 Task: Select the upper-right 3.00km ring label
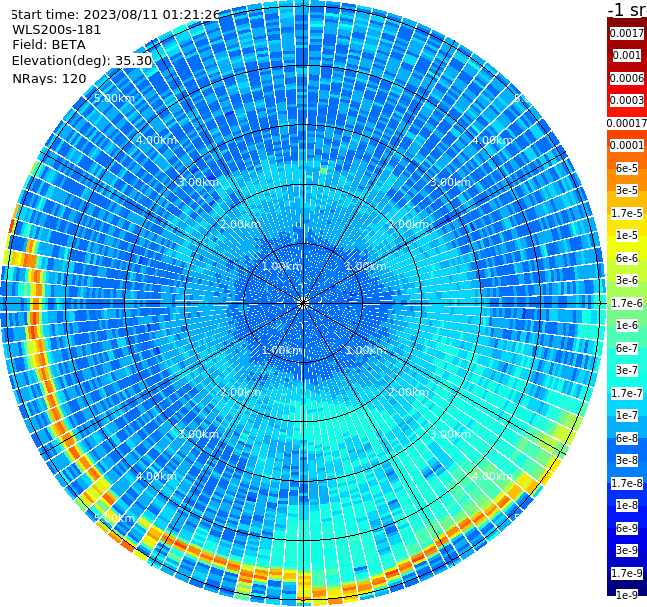[x=451, y=182]
